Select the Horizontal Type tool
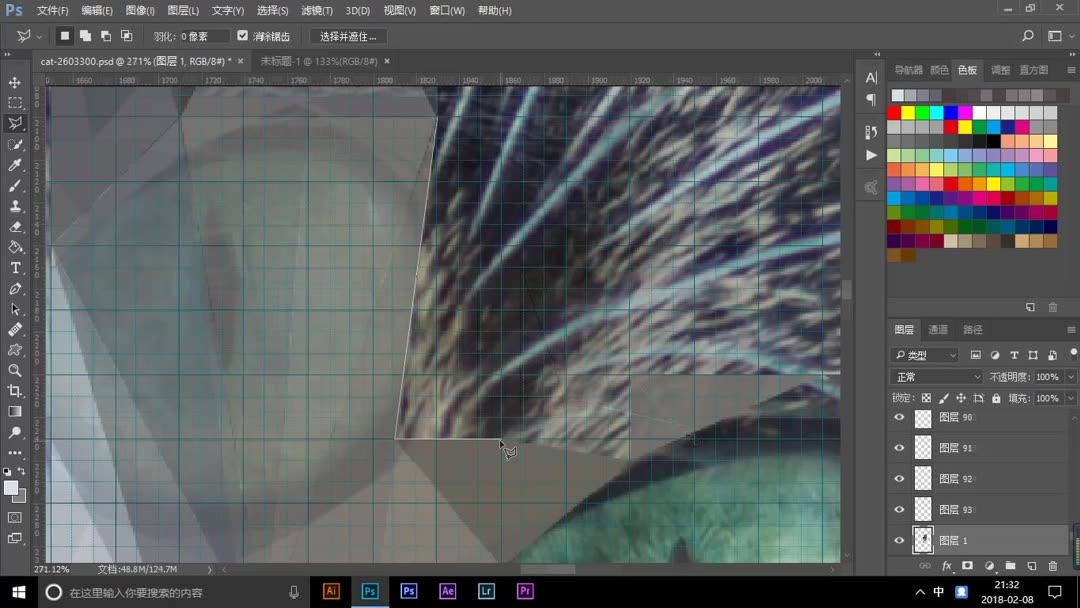This screenshot has width=1080, height=608. [x=14, y=267]
